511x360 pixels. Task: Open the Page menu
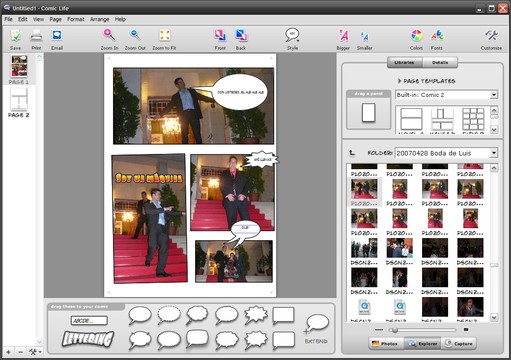(56, 19)
